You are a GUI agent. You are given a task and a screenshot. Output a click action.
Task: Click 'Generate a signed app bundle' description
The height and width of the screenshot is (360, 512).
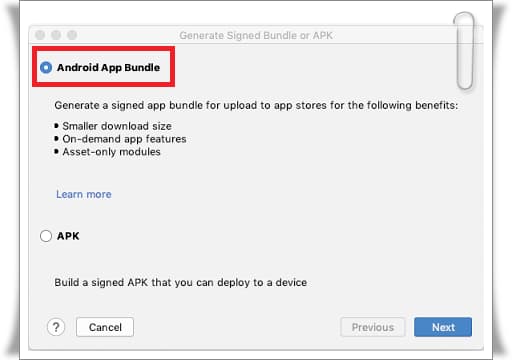pyautogui.click(x=256, y=105)
